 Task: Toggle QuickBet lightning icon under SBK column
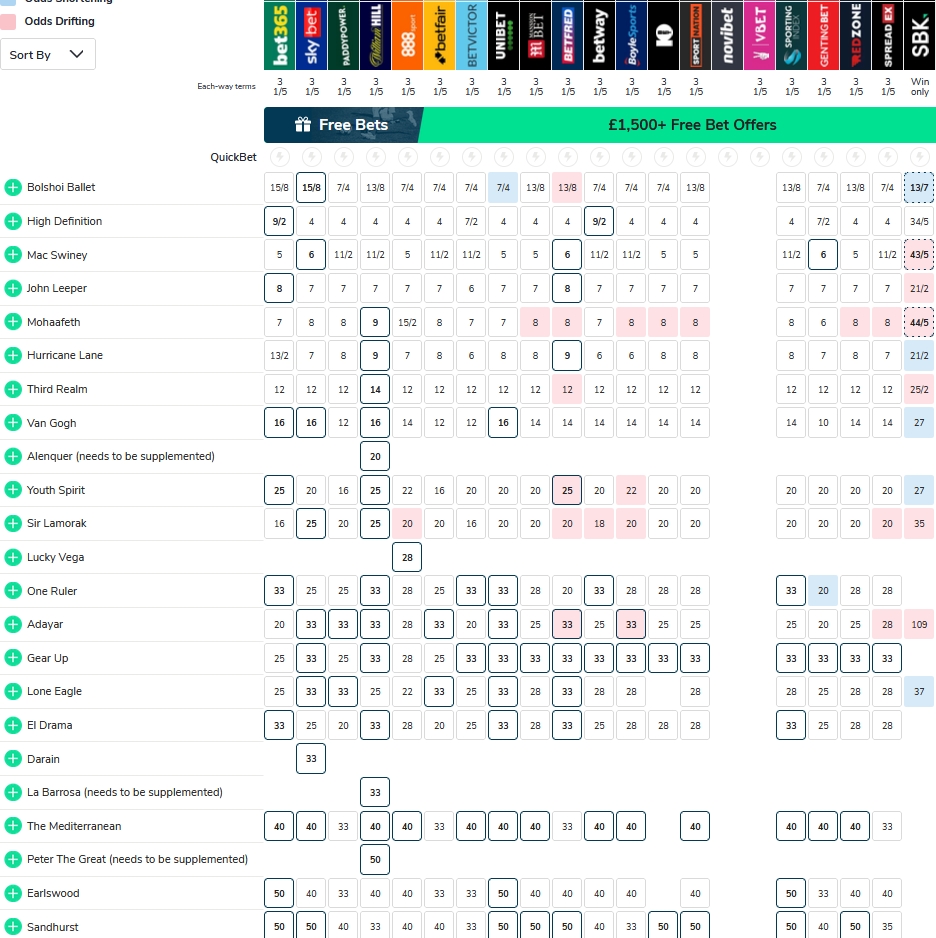pyautogui.click(x=919, y=157)
